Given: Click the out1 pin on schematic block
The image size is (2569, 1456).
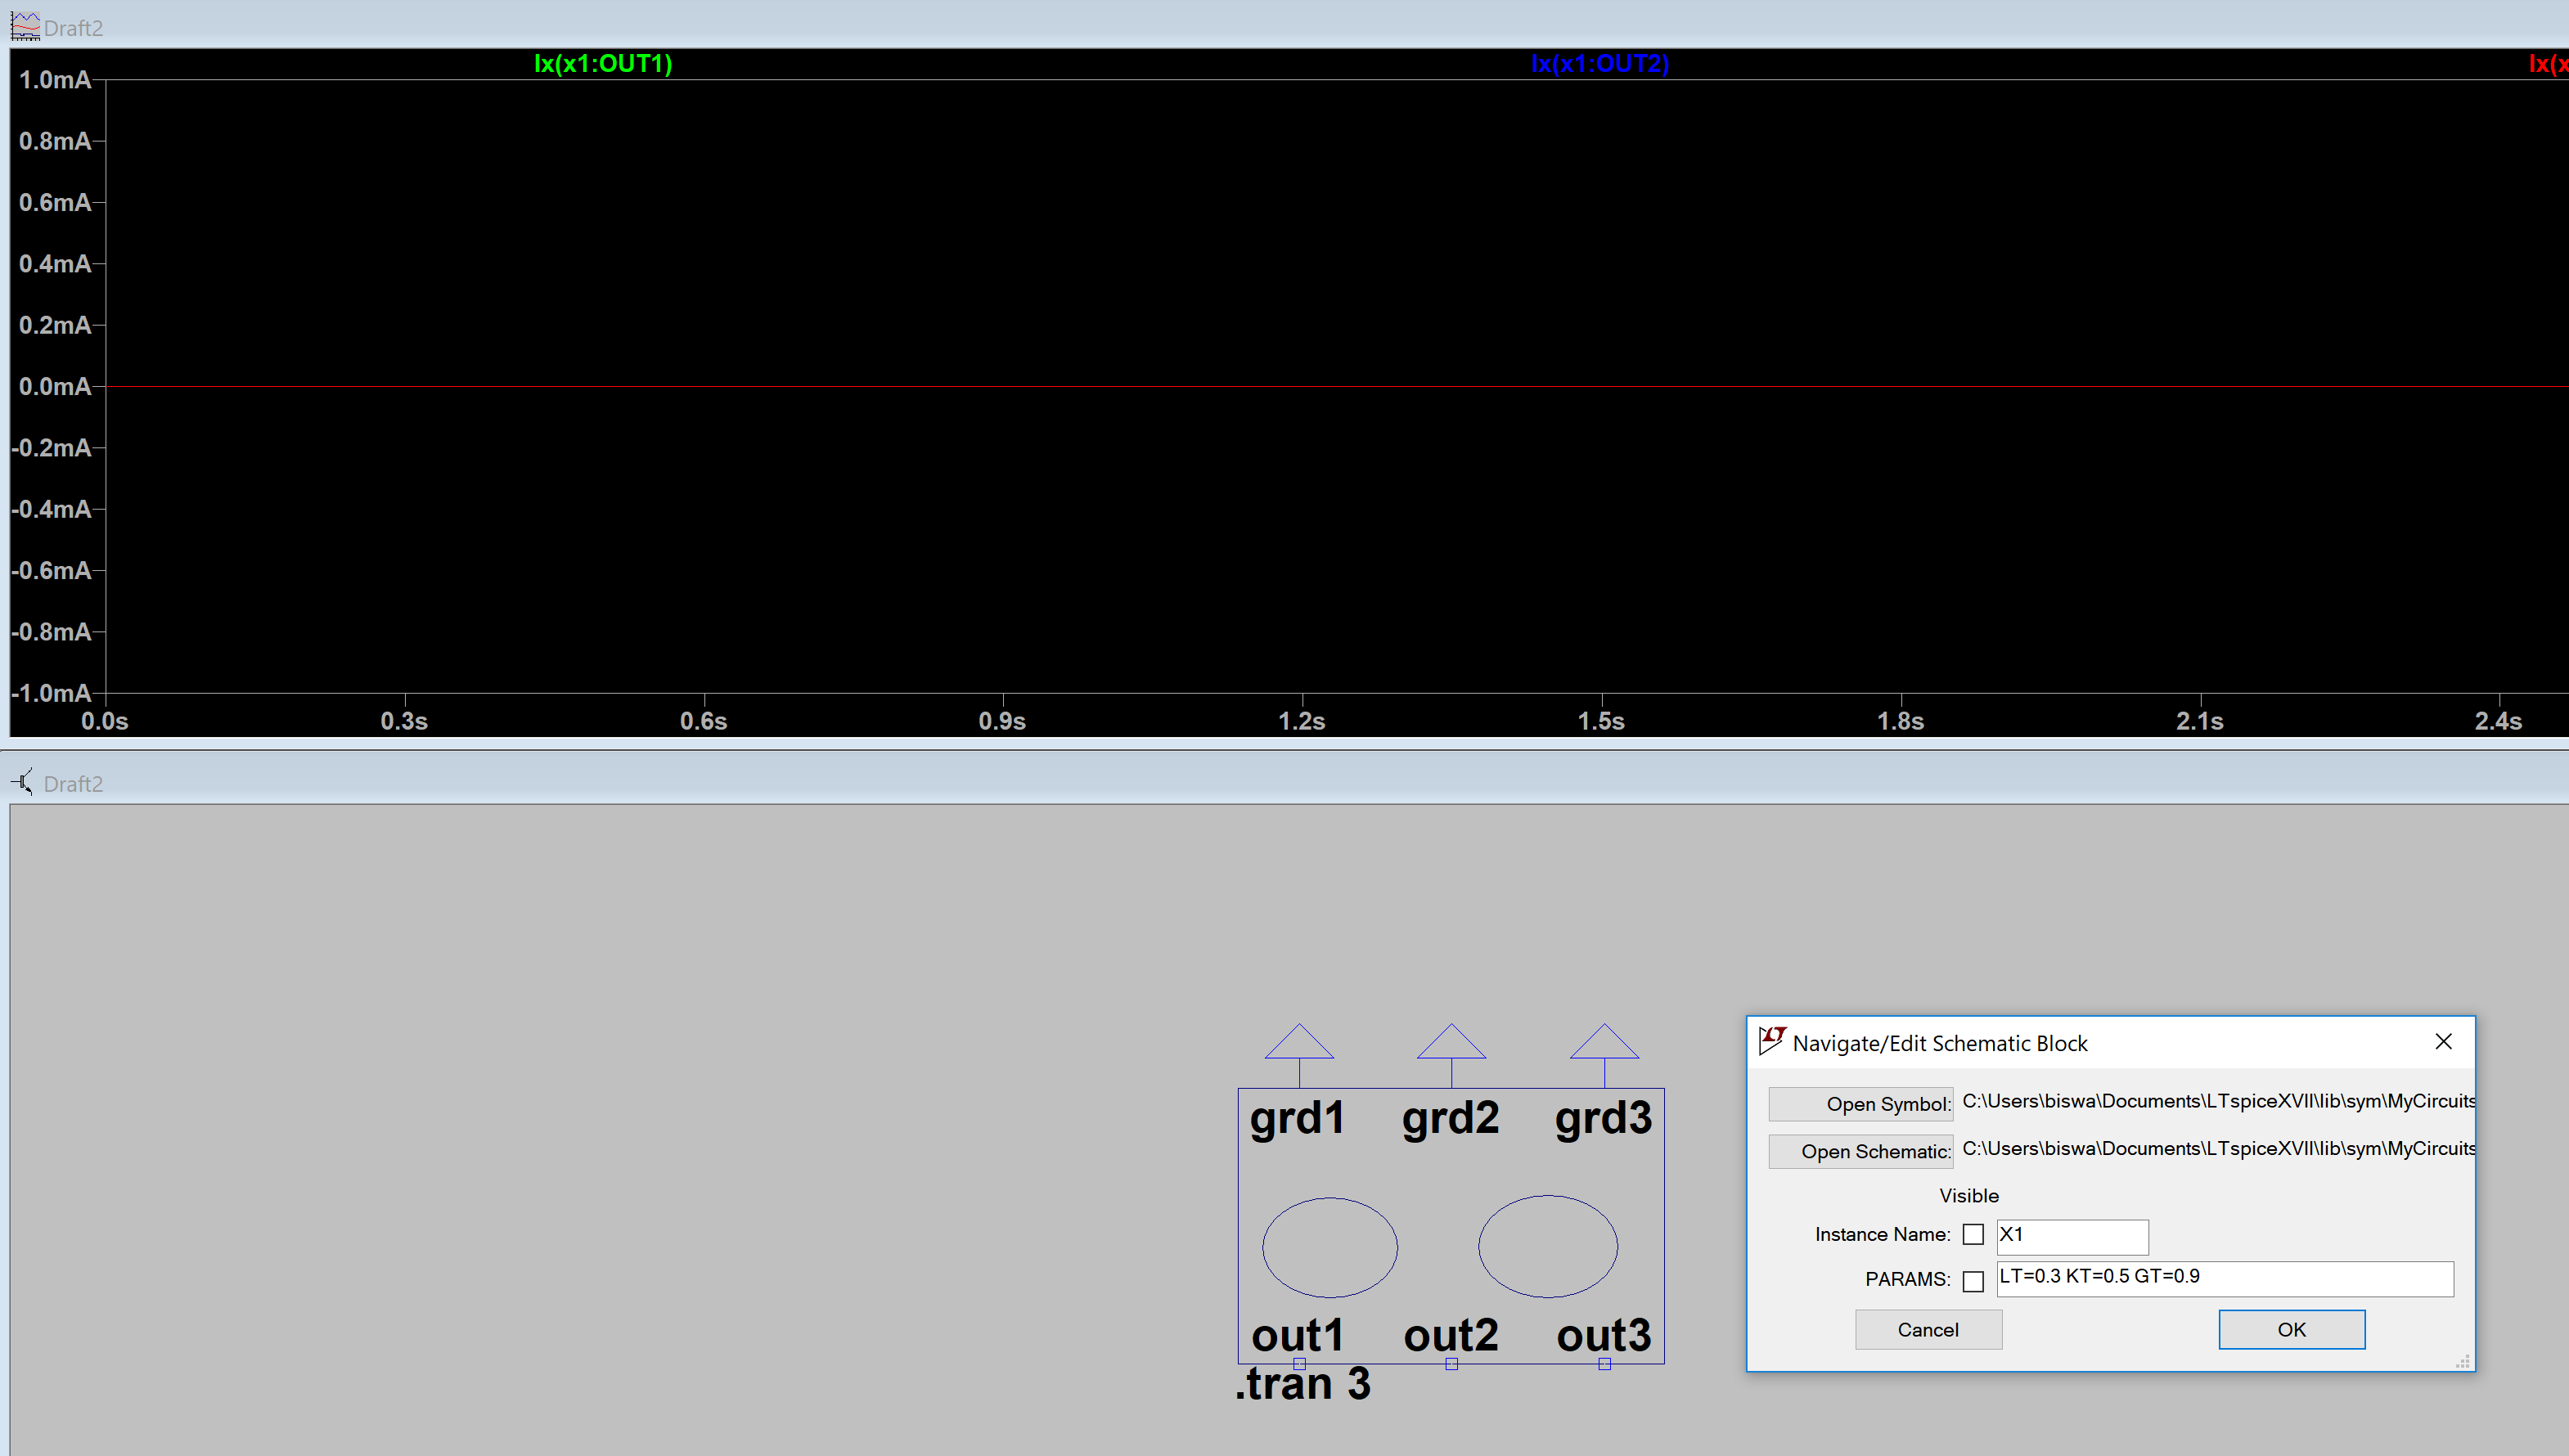Looking at the screenshot, I should click(1299, 1364).
